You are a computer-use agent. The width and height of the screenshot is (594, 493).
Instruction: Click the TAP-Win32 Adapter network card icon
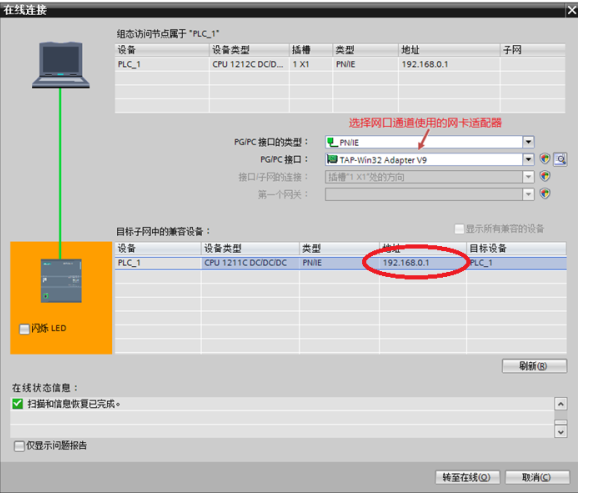332,160
